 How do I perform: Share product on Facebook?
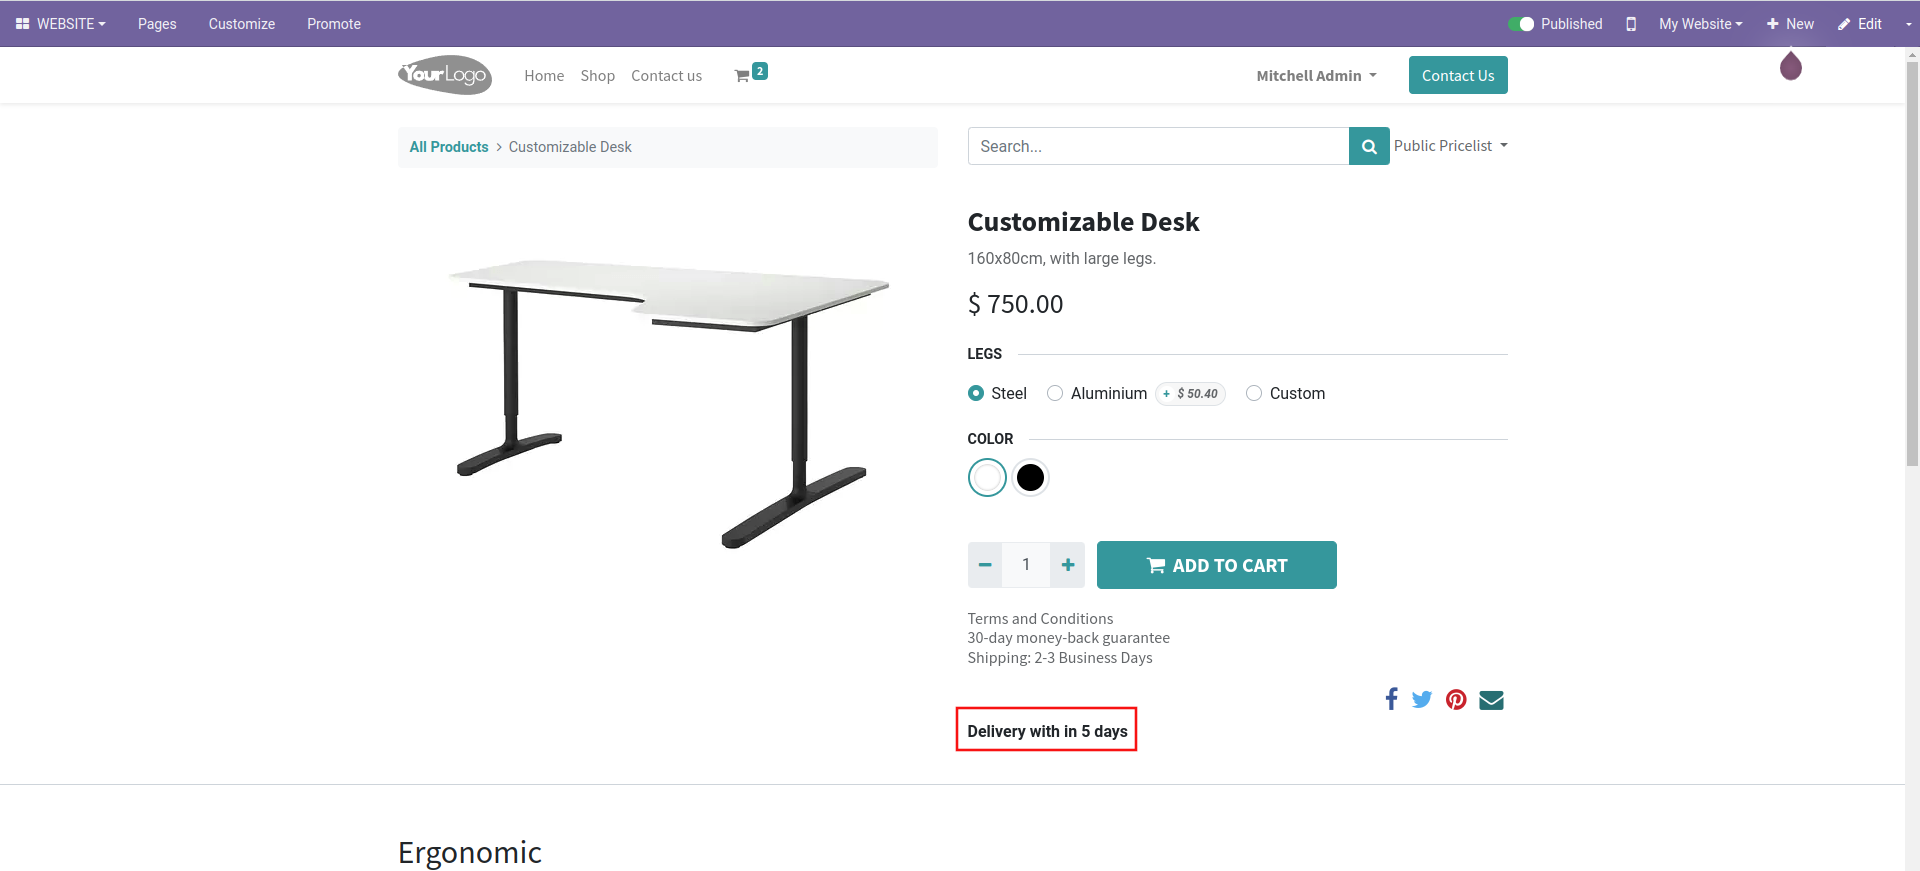[x=1391, y=699]
